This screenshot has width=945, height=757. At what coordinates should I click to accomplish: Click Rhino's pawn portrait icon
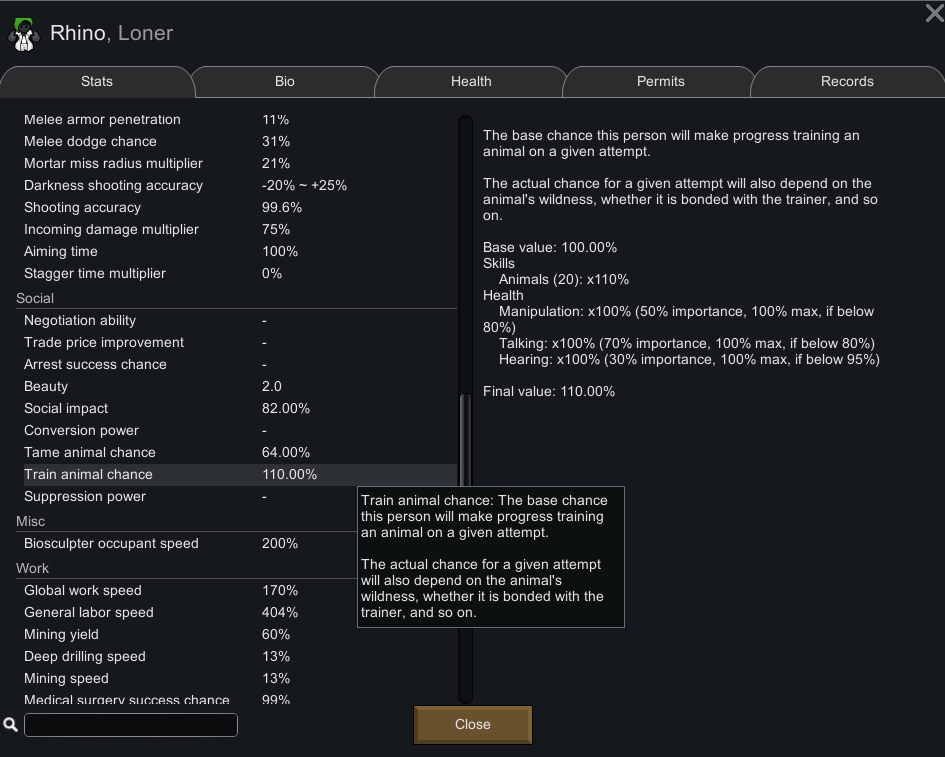22,34
